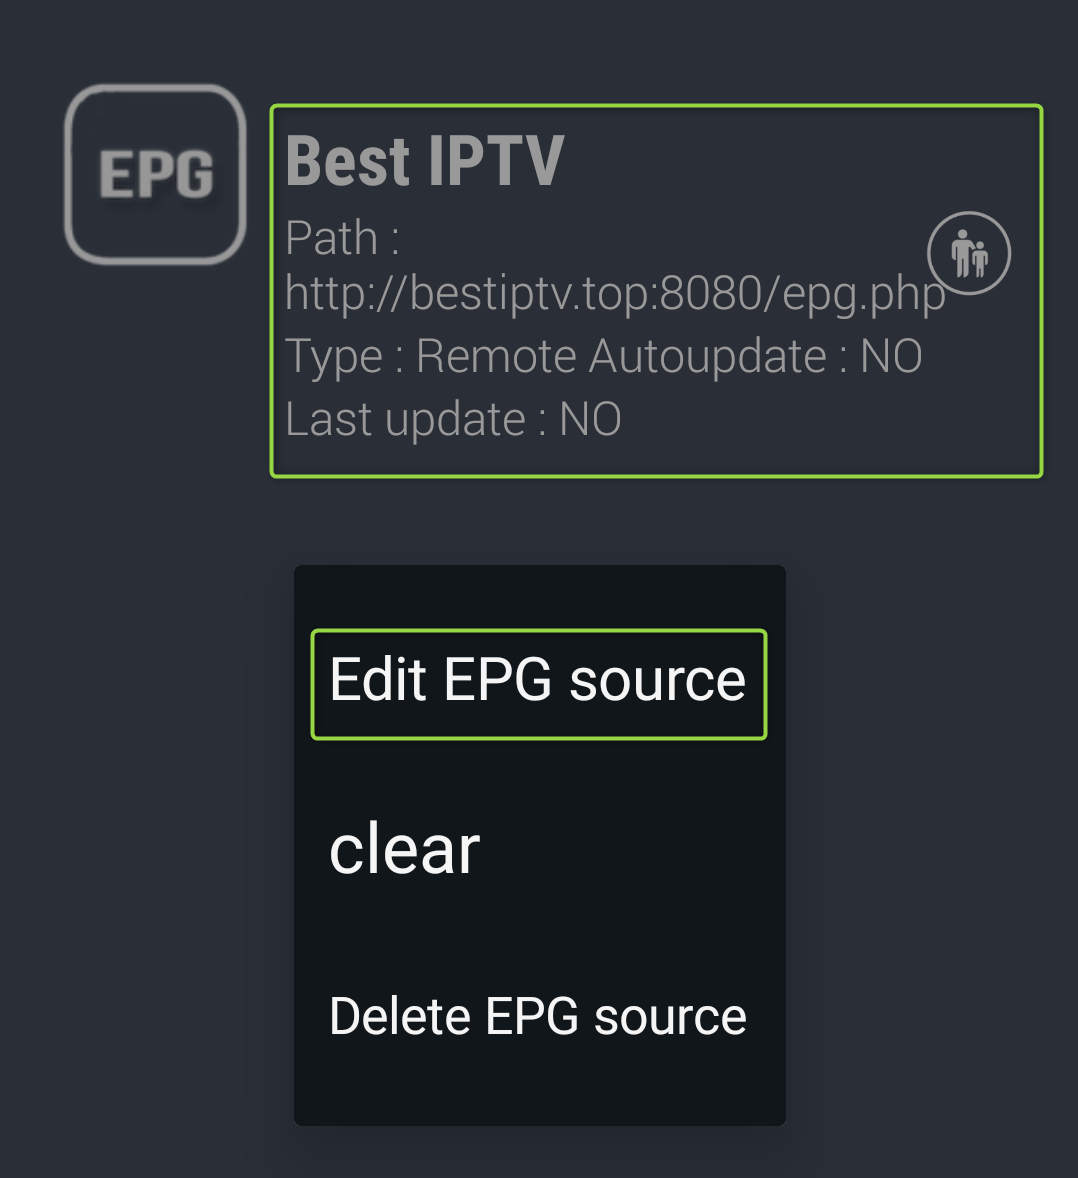Image resolution: width=1078 pixels, height=1178 pixels.
Task: Click the word Edit in menu
Action: [x=378, y=679]
